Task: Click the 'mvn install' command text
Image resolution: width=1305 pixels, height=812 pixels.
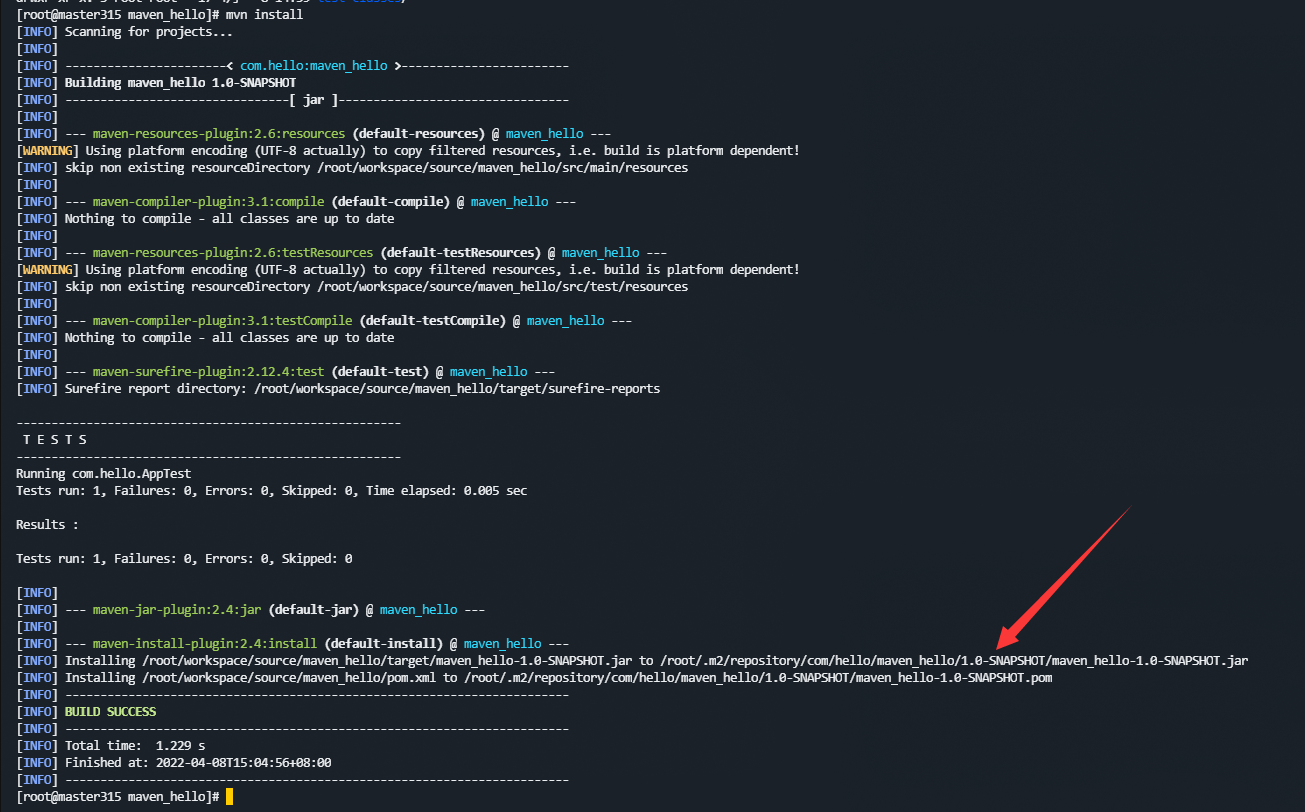Action: coord(264,15)
